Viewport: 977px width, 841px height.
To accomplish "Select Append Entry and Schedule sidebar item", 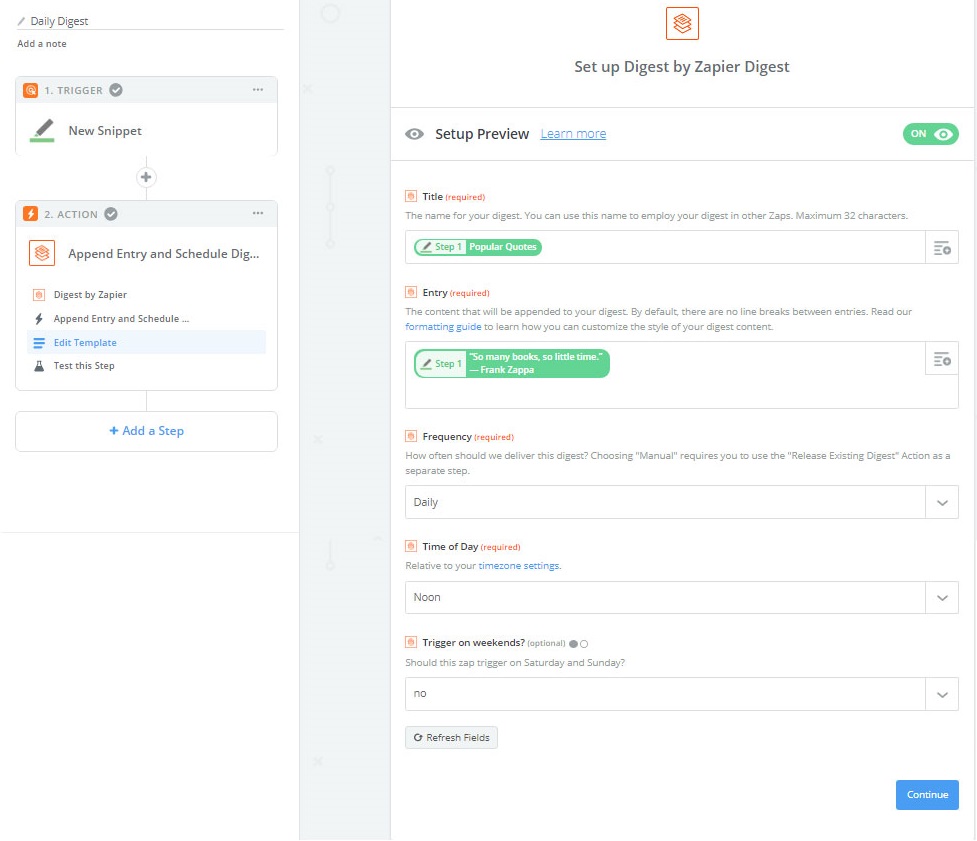I will 146,318.
